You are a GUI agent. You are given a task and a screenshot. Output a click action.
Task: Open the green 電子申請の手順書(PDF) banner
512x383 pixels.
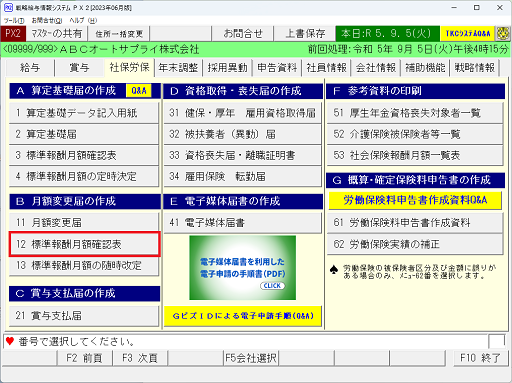tap(242, 268)
